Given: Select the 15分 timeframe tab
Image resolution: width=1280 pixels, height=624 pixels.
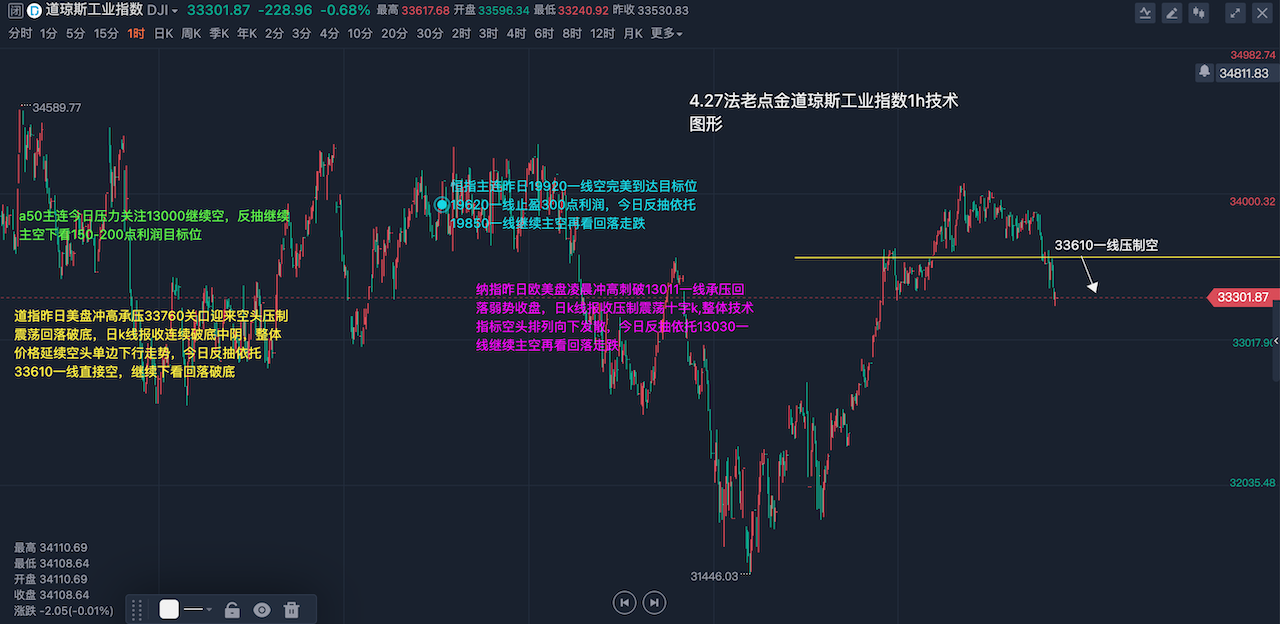Looking at the screenshot, I should pos(106,33).
